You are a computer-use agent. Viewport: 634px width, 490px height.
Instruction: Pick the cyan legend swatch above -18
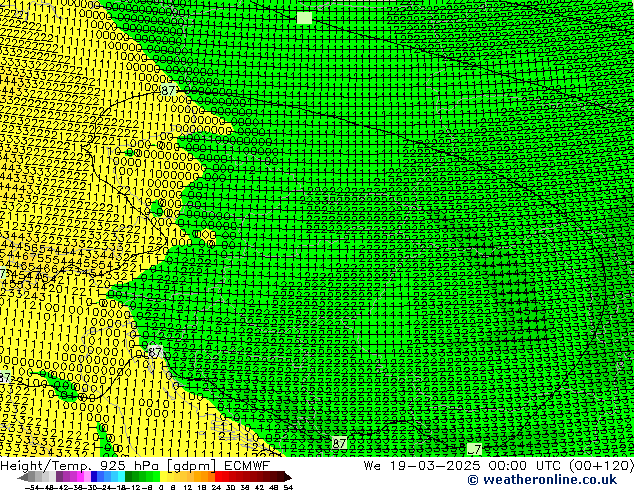point(121,477)
